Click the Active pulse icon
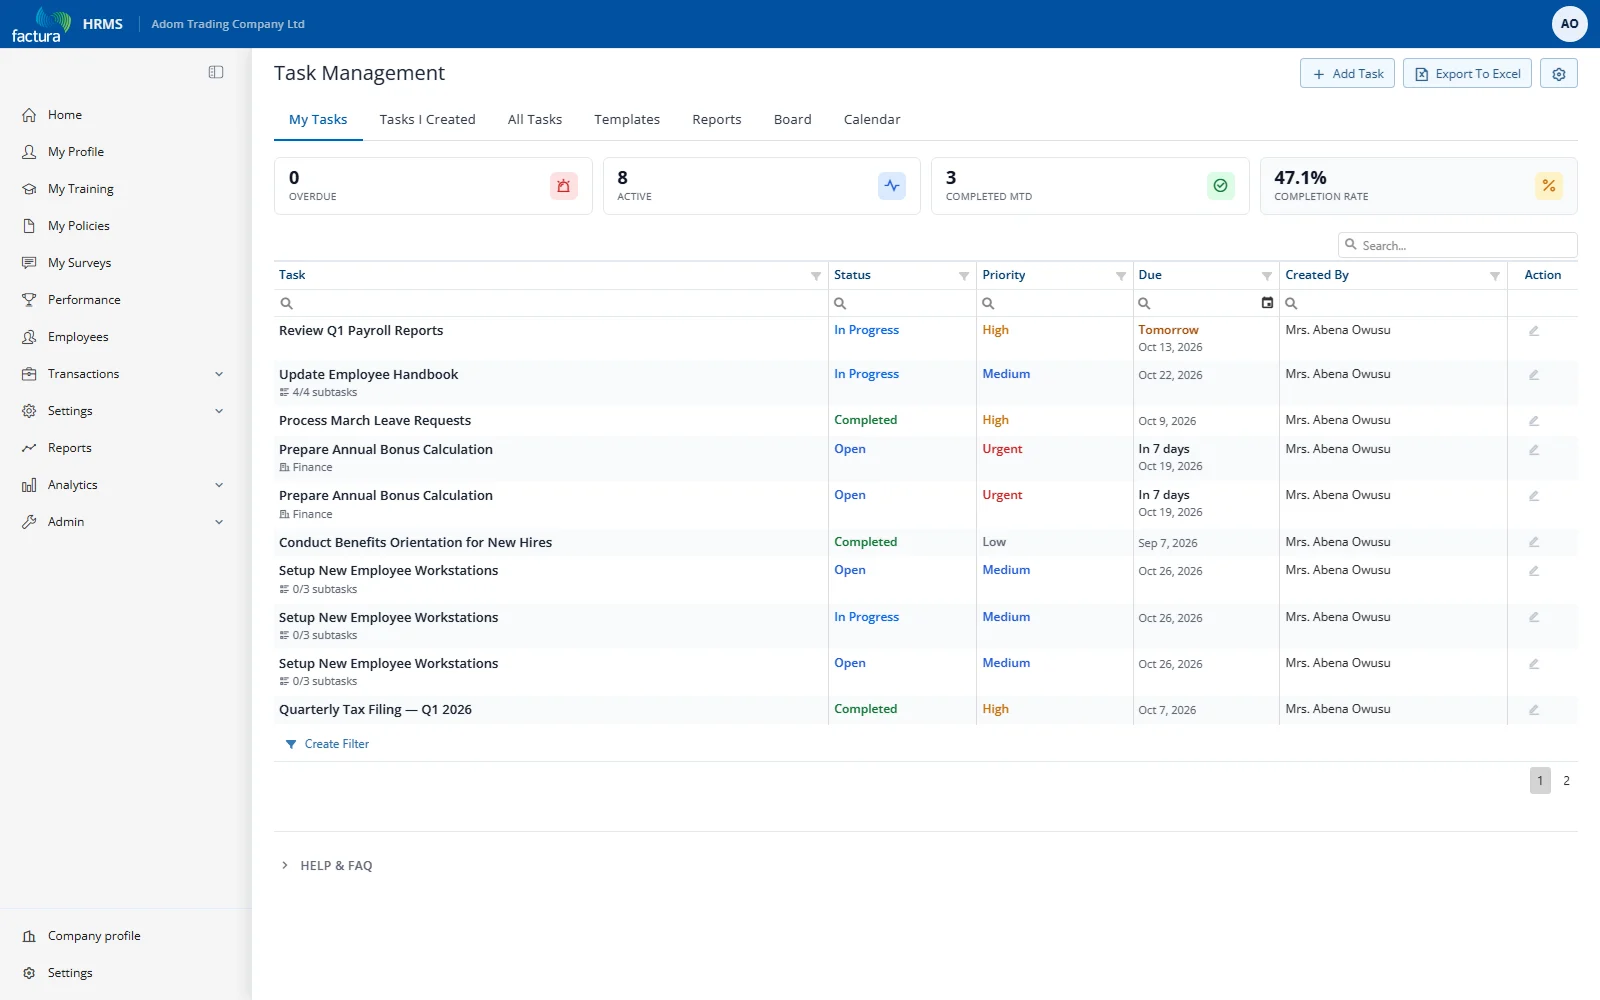 892,186
